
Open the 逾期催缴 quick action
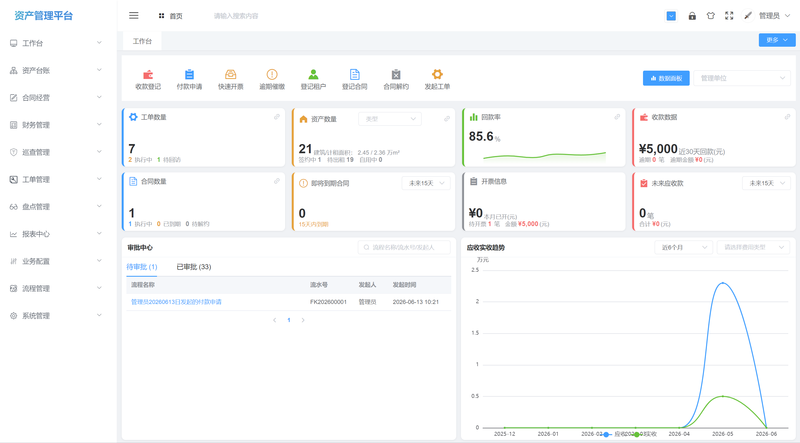[x=272, y=80]
